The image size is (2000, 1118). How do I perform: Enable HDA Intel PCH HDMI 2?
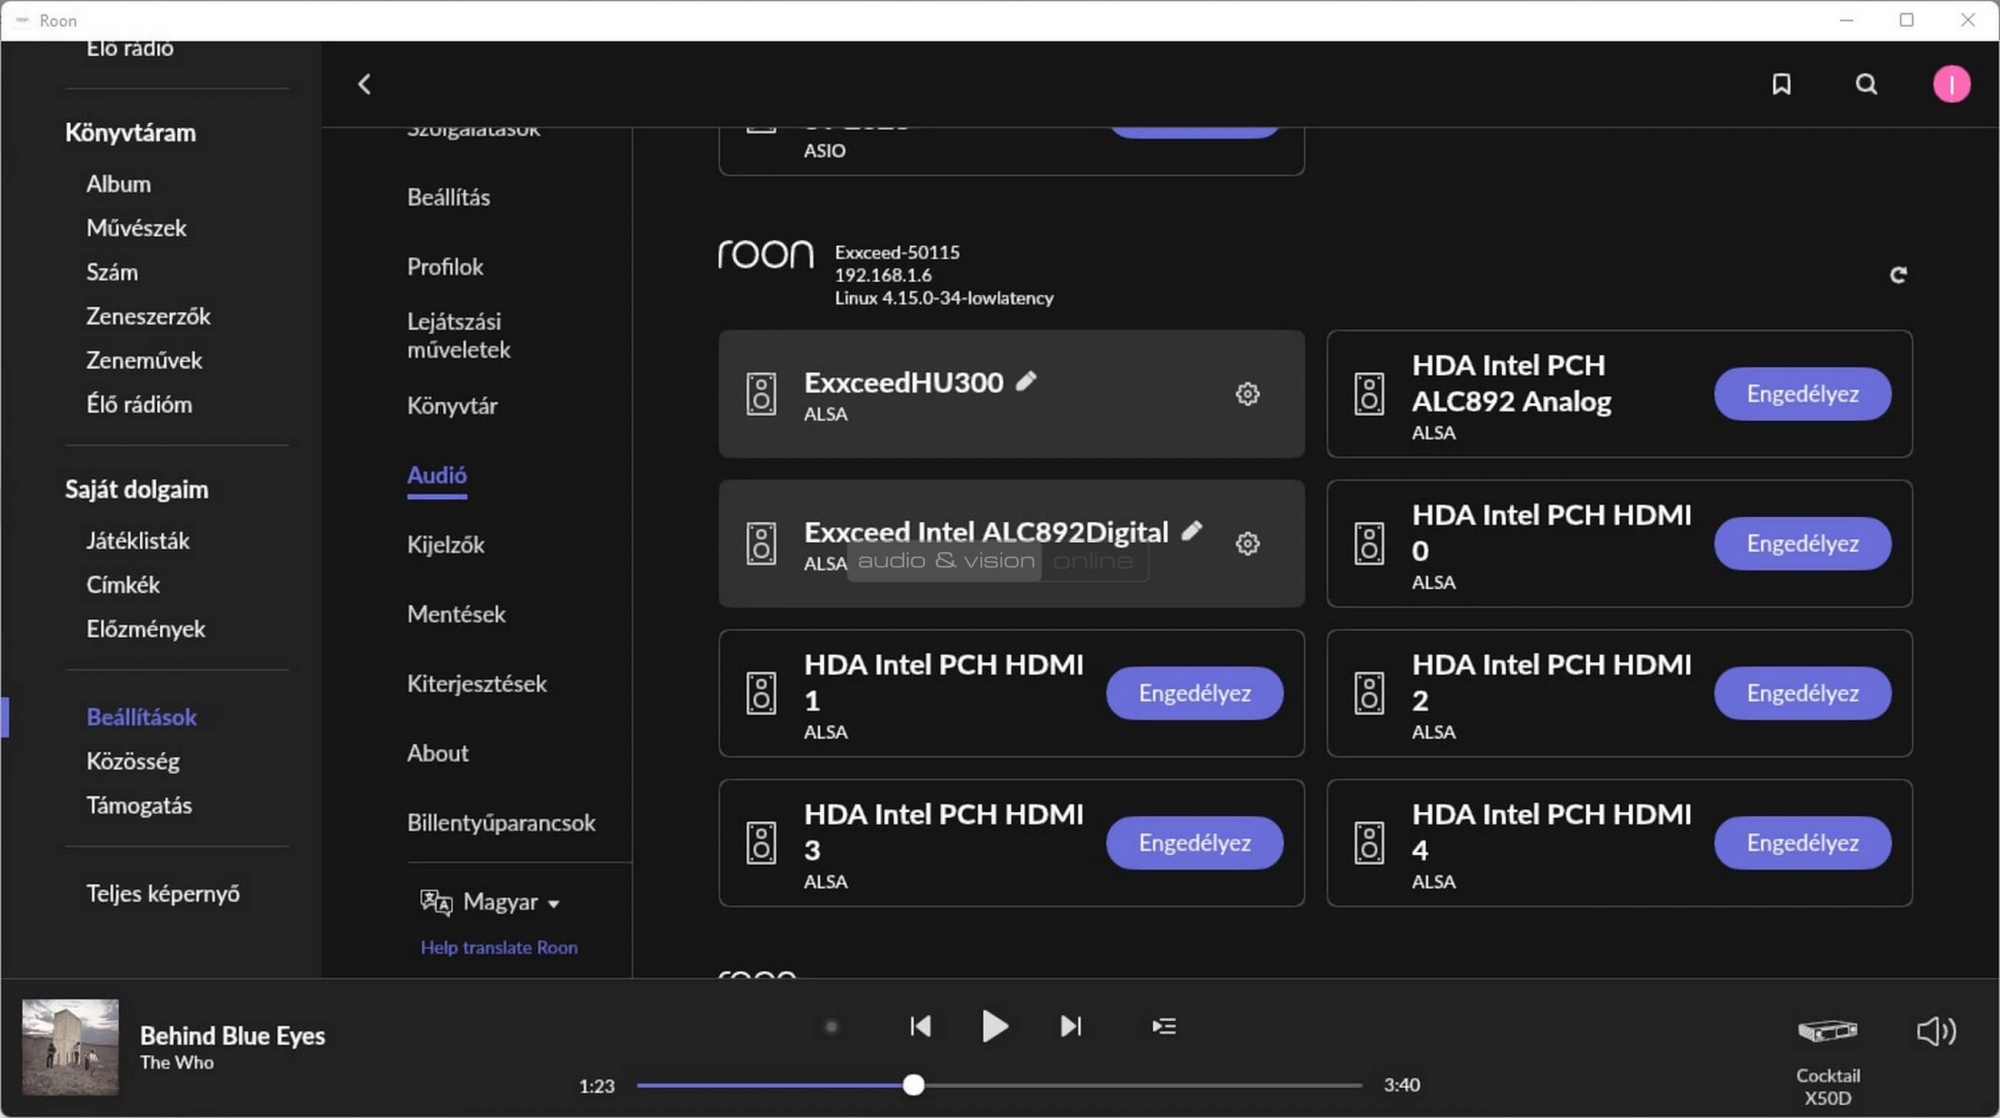click(1802, 693)
